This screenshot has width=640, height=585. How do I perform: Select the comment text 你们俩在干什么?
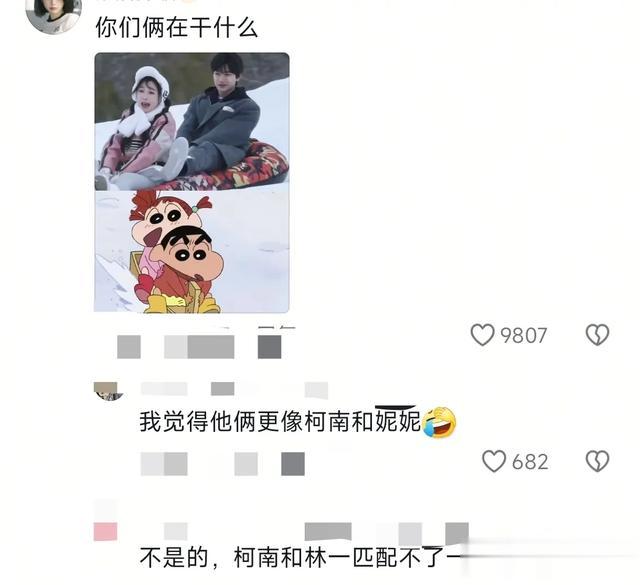[176, 28]
